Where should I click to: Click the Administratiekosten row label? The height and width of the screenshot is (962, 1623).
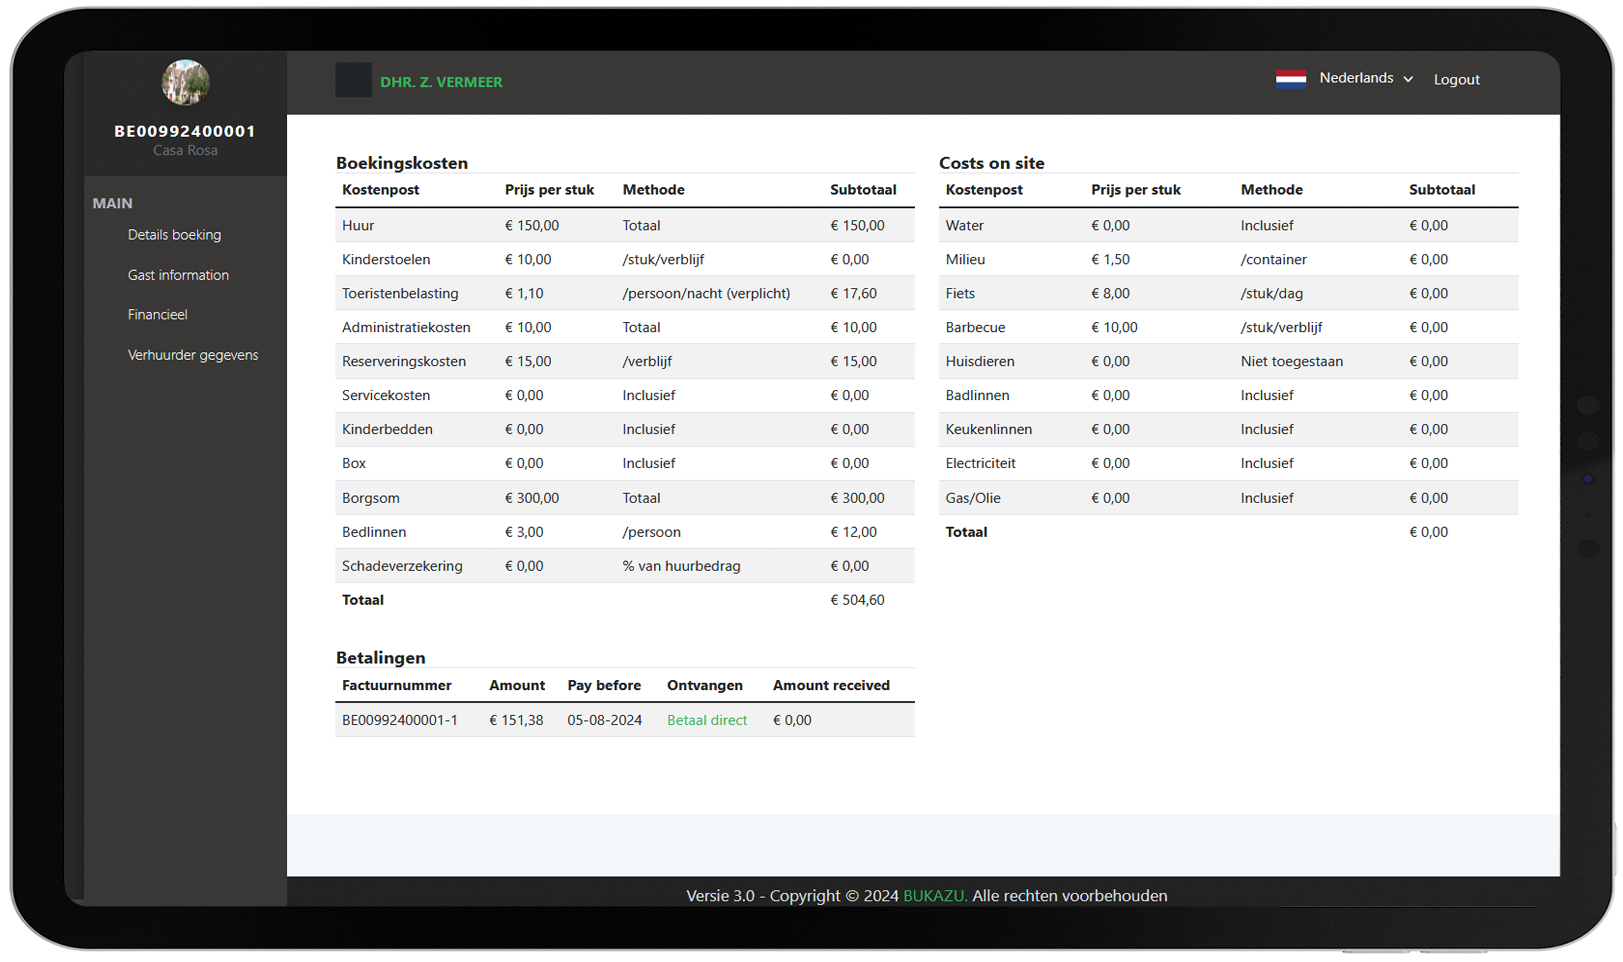point(406,327)
